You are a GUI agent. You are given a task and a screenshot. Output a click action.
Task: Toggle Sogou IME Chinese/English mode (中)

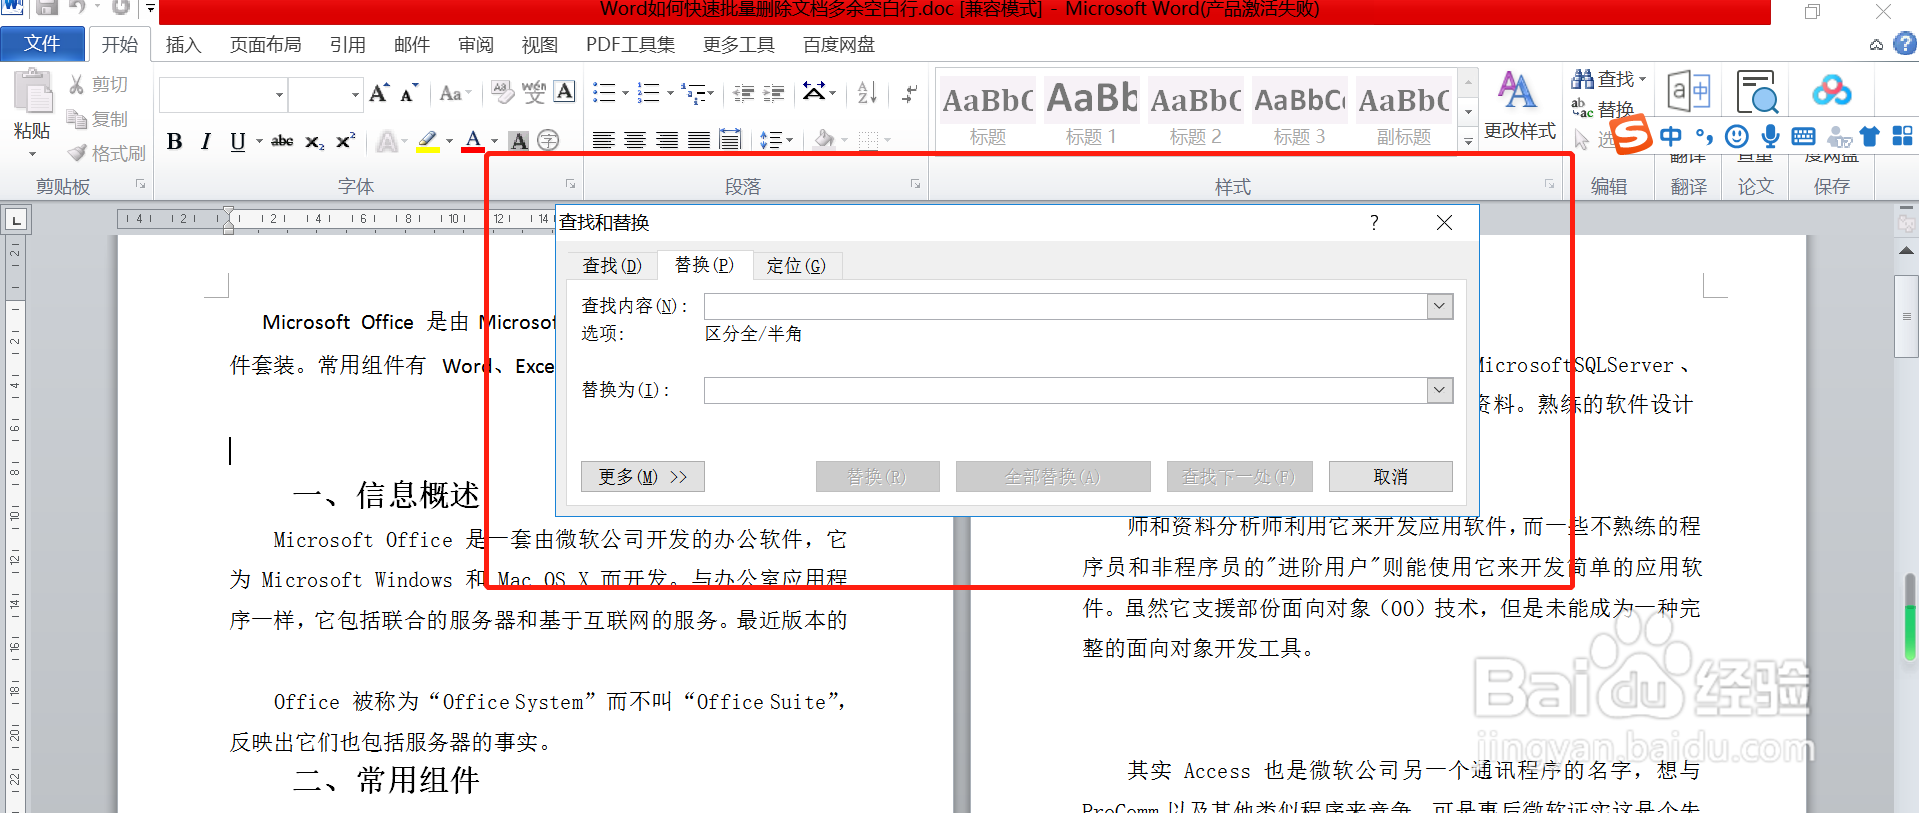point(1670,136)
